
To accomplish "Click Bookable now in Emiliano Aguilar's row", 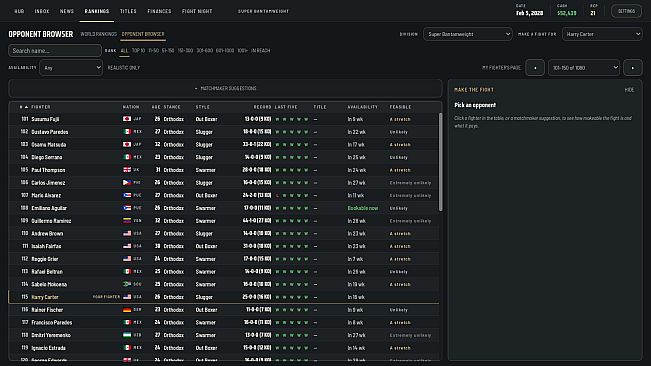I will 362,208.
